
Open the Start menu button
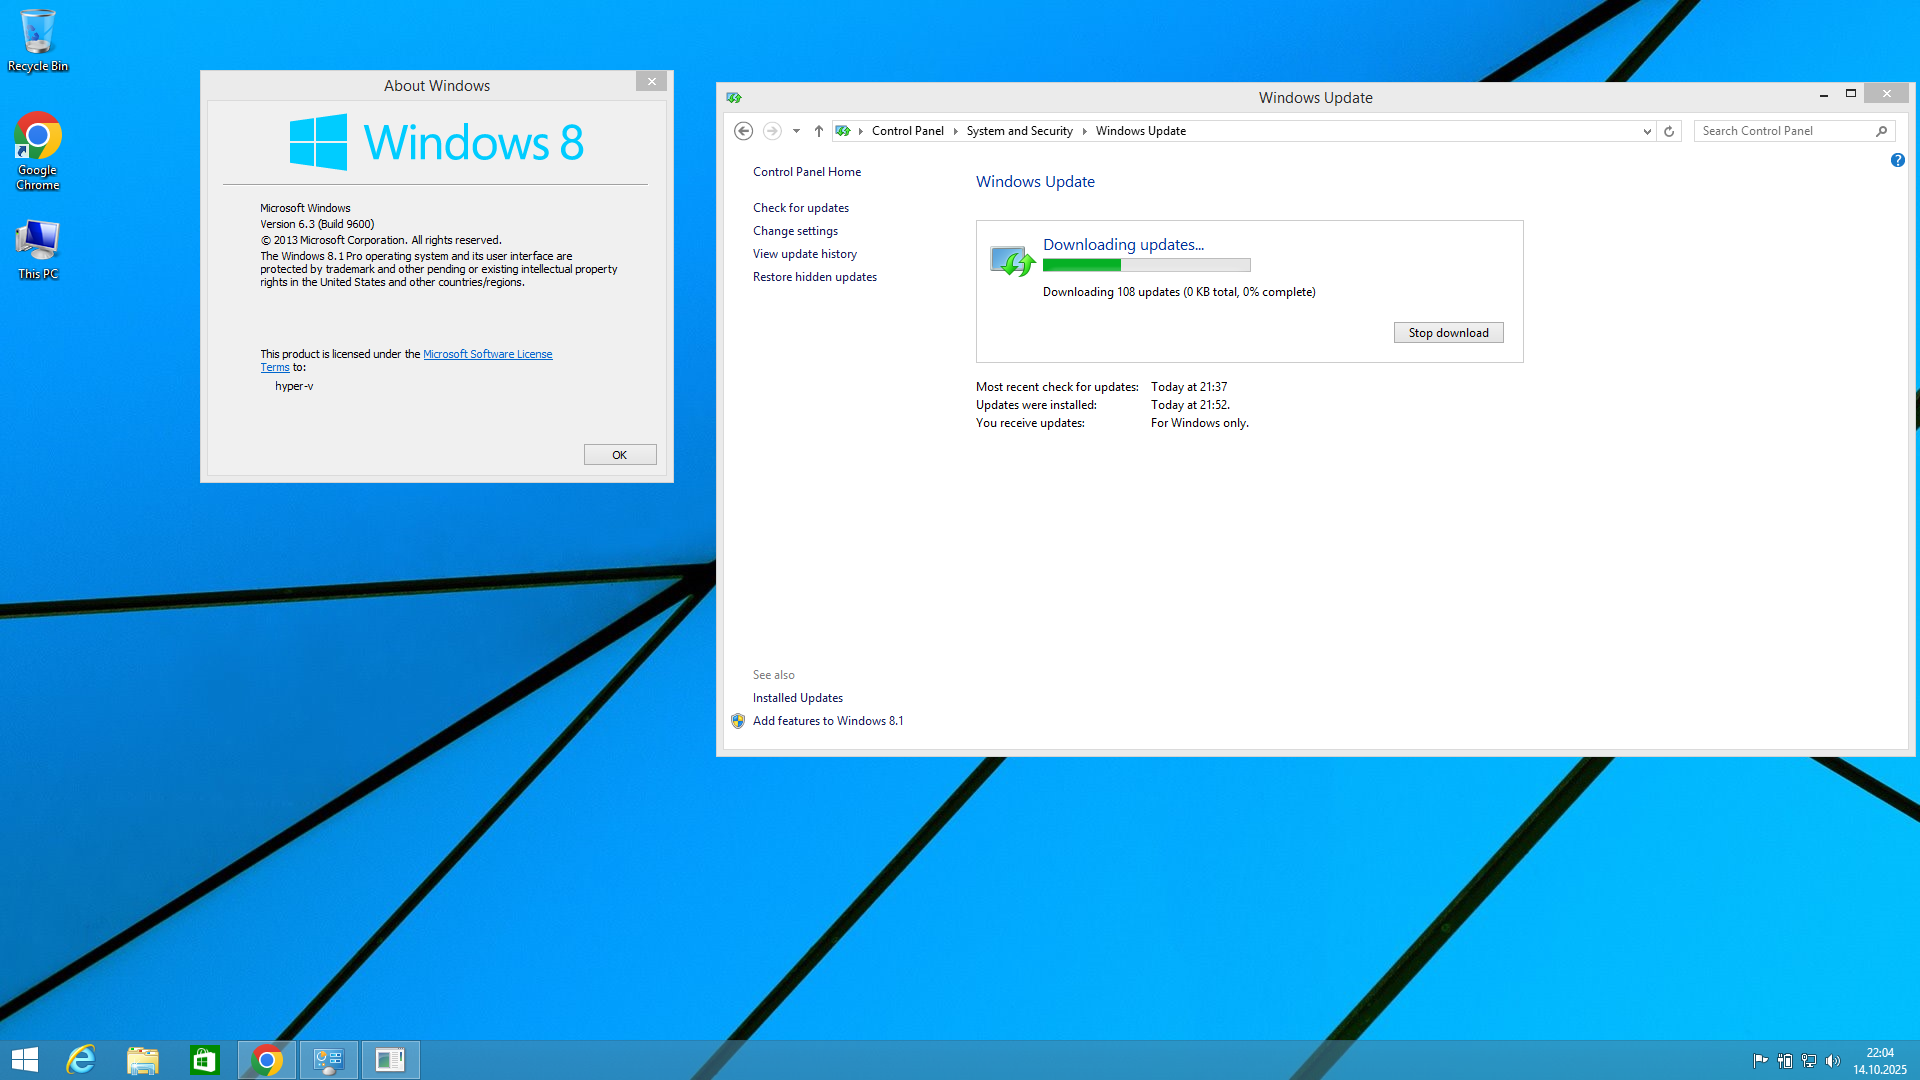25,1060
